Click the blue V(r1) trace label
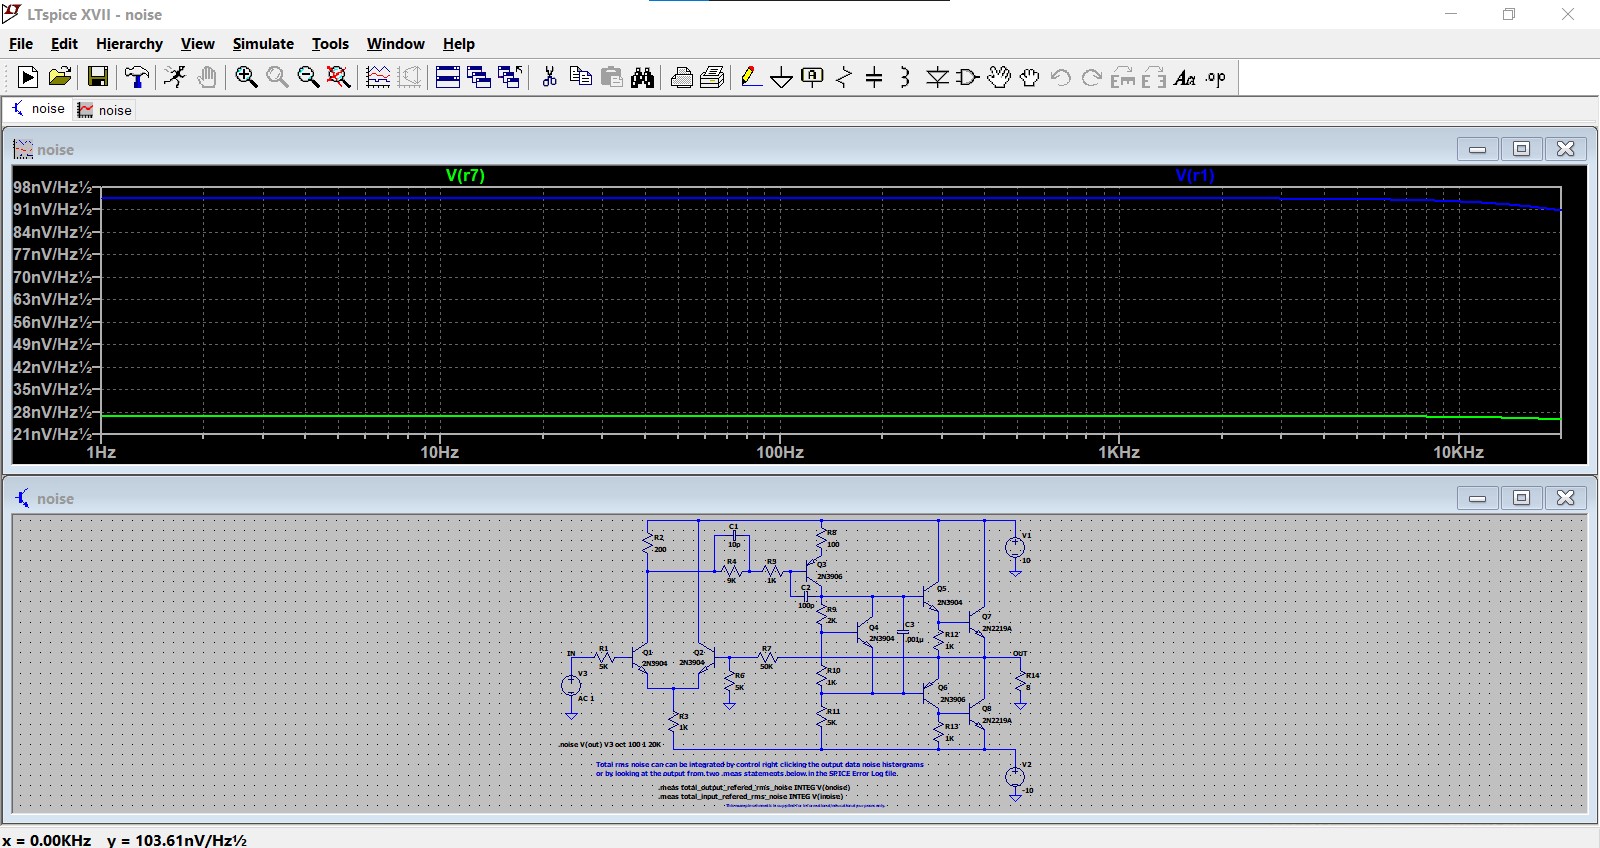This screenshot has height=848, width=1600. click(x=1195, y=175)
